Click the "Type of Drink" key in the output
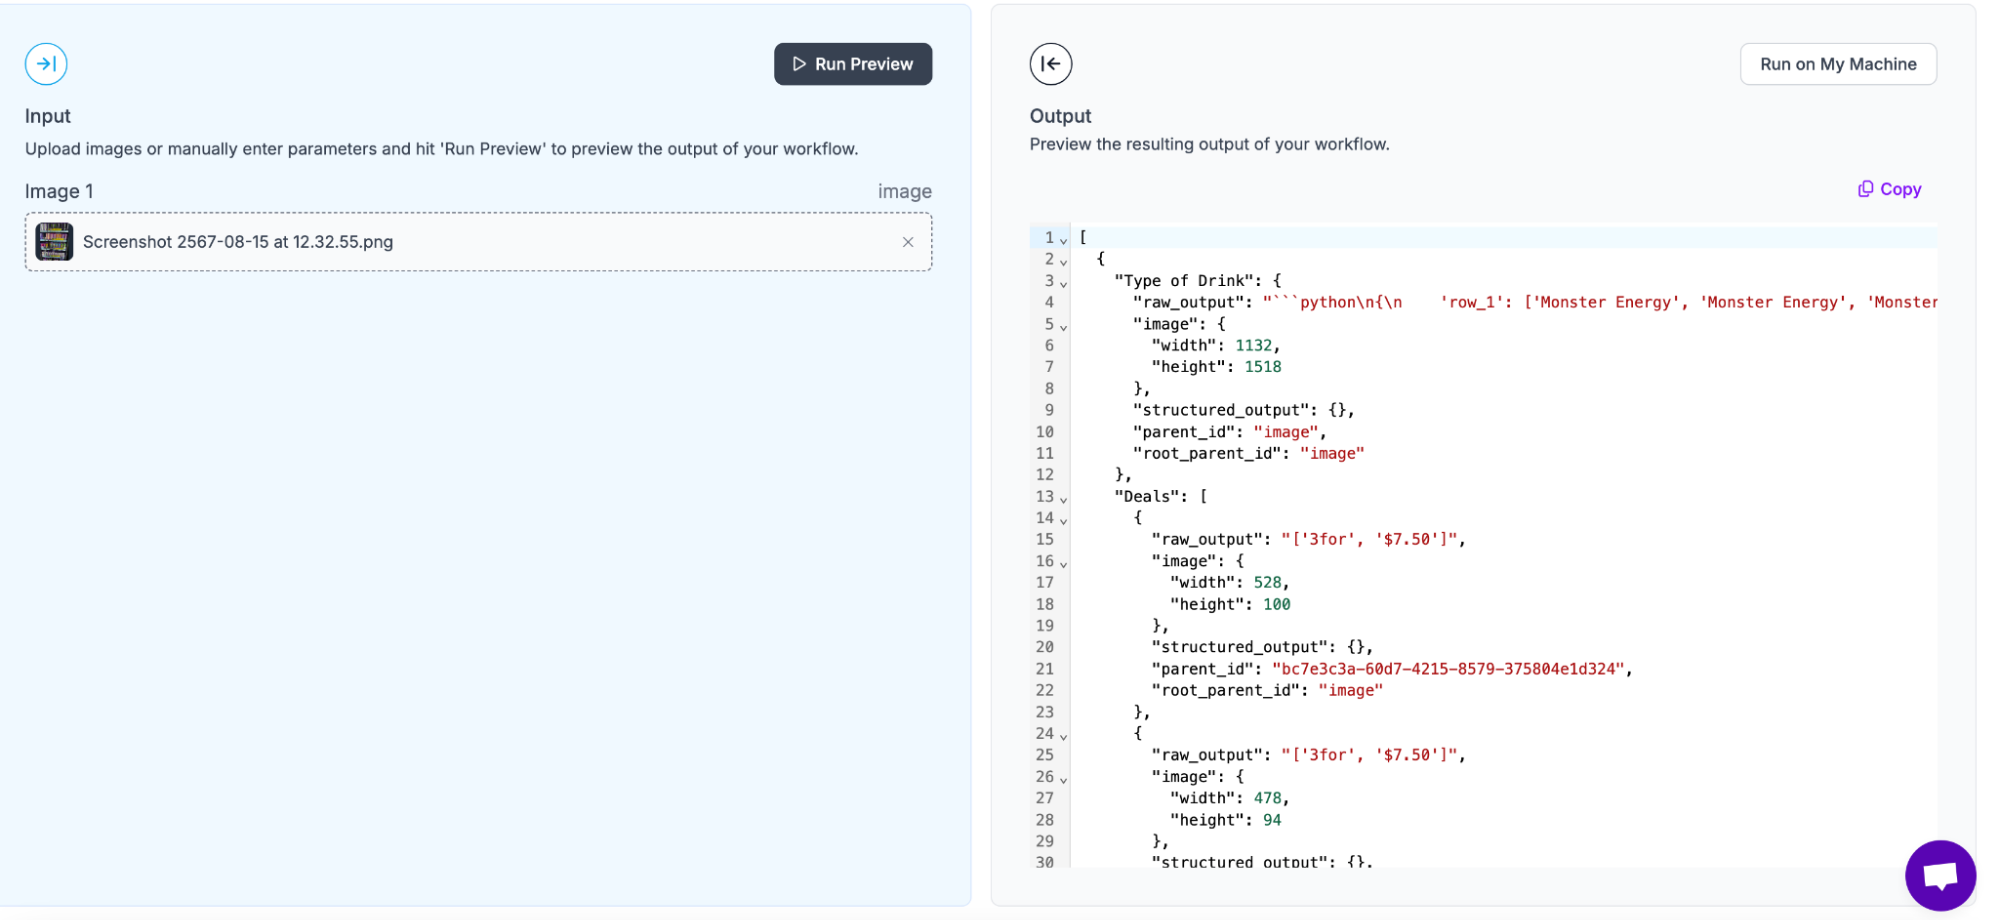This screenshot has height=921, width=1999. click(1182, 281)
